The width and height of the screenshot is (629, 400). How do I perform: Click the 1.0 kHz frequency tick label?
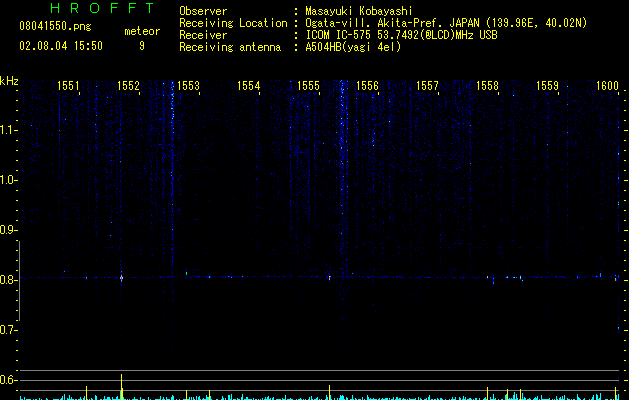9,180
